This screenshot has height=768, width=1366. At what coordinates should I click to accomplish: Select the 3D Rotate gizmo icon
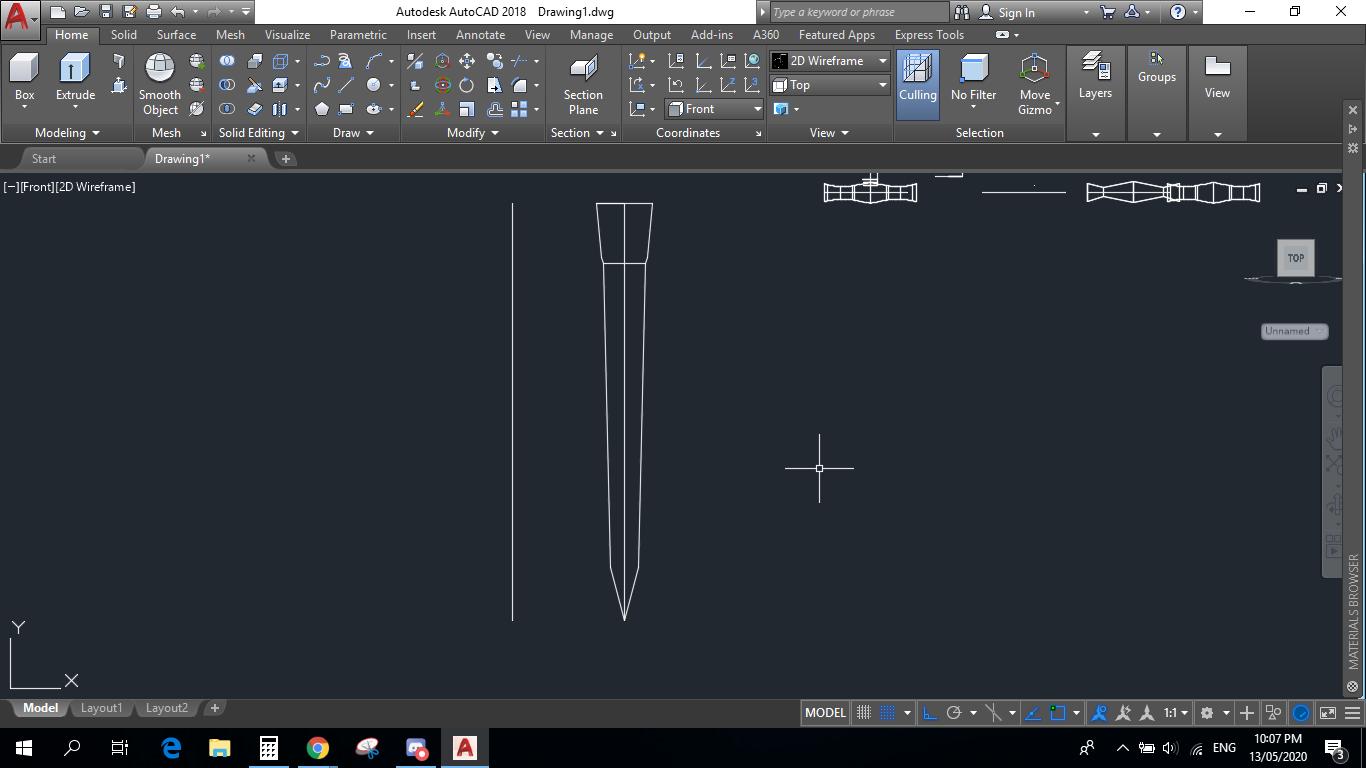442,85
